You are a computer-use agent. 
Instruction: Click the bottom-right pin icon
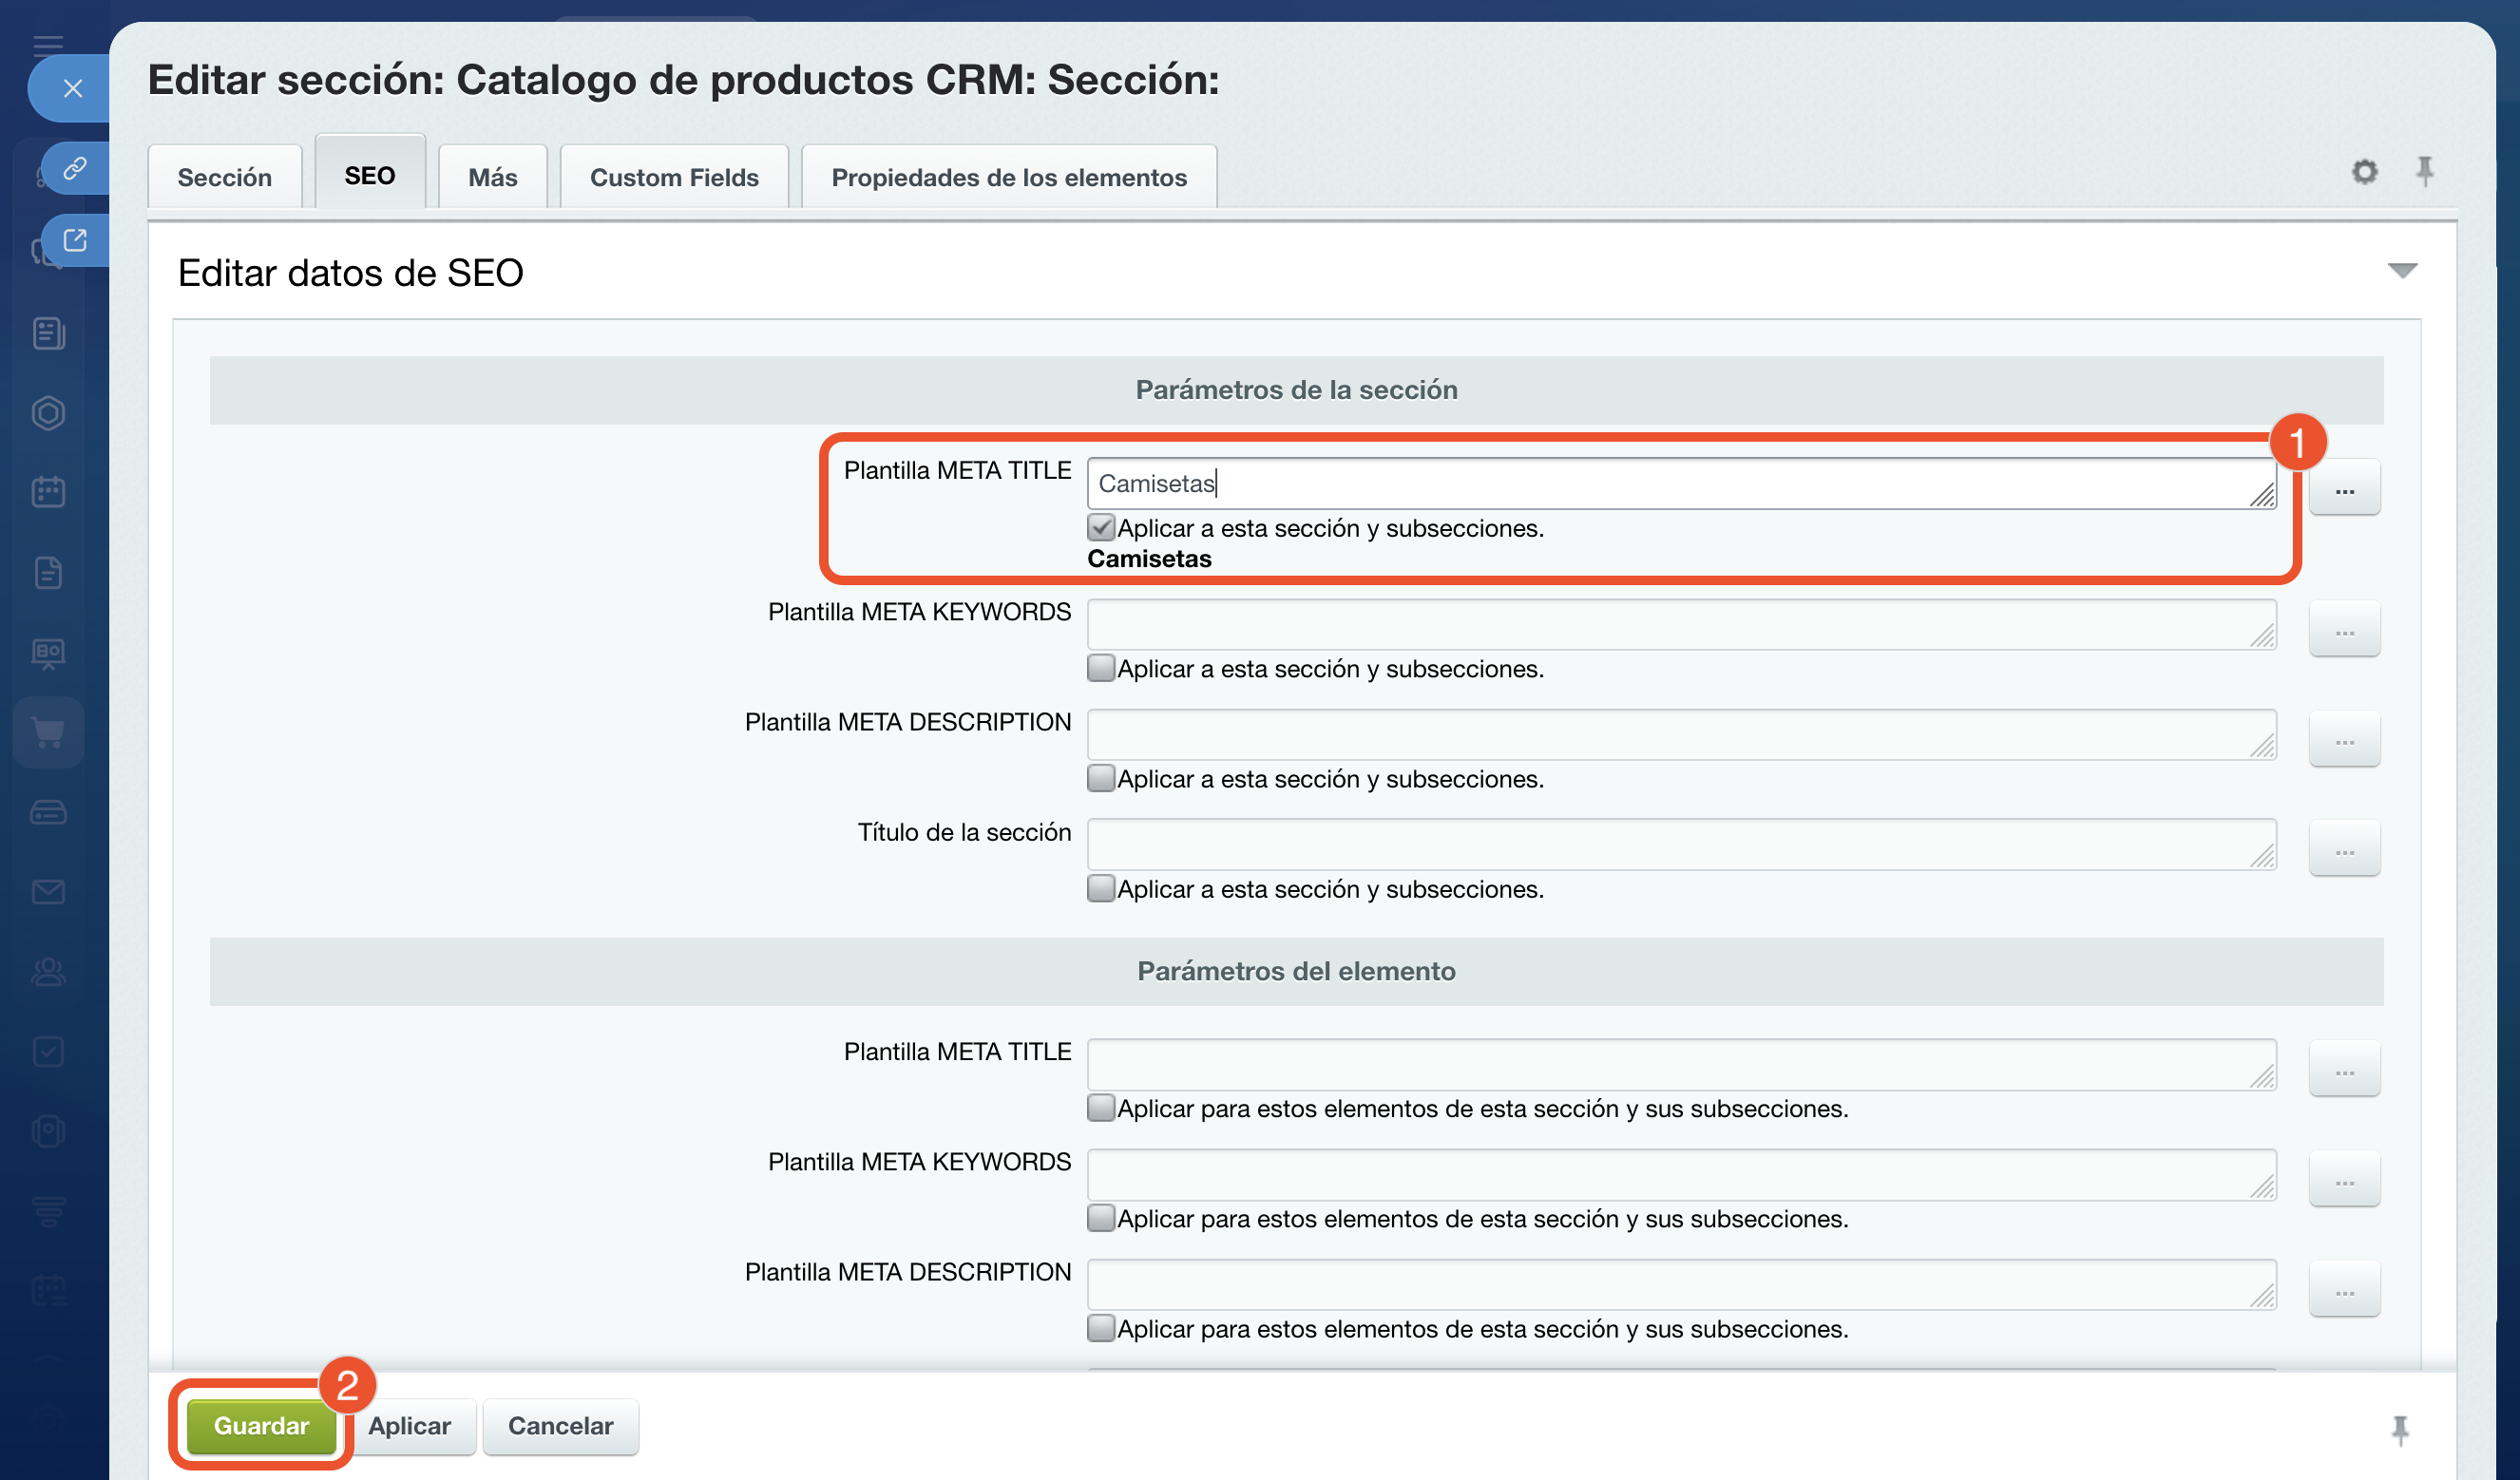pos(2399,1429)
